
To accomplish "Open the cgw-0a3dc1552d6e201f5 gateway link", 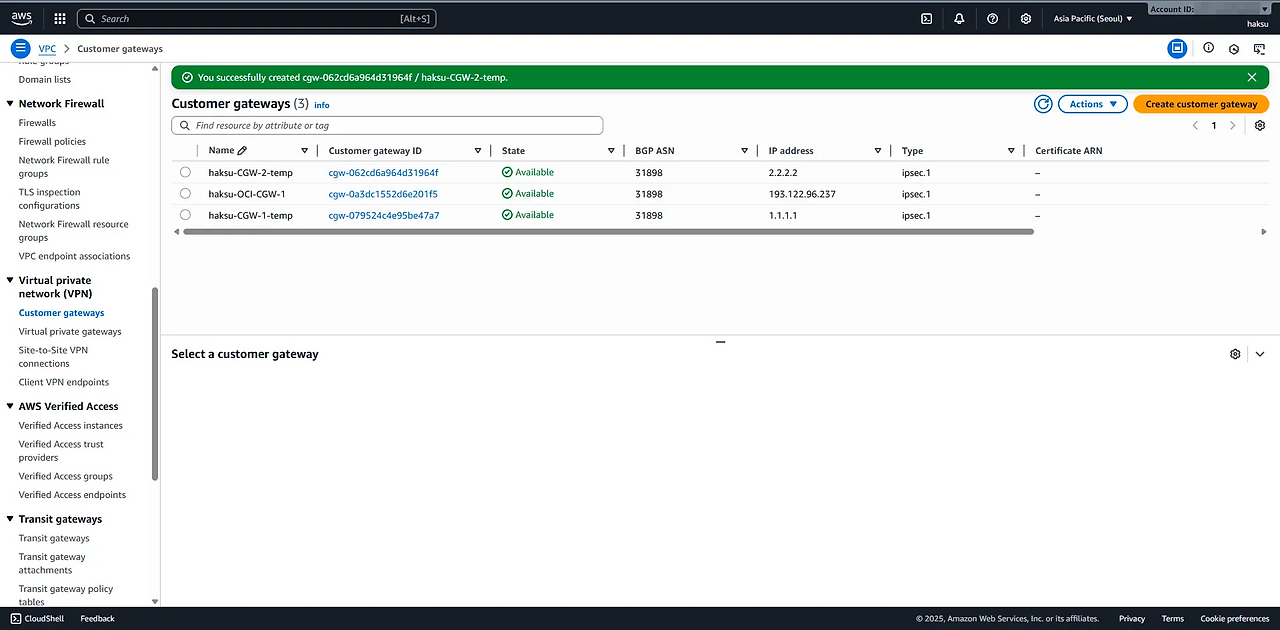I will click(383, 194).
